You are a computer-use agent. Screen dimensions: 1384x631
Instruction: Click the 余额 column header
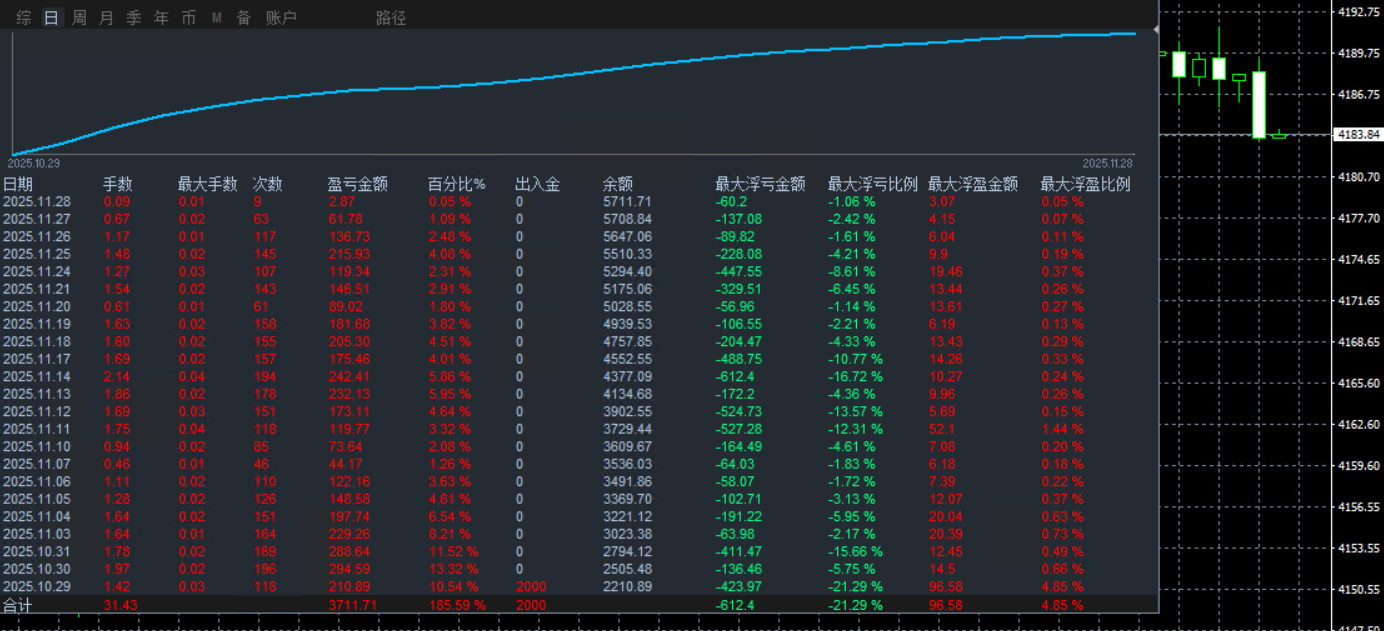point(618,184)
